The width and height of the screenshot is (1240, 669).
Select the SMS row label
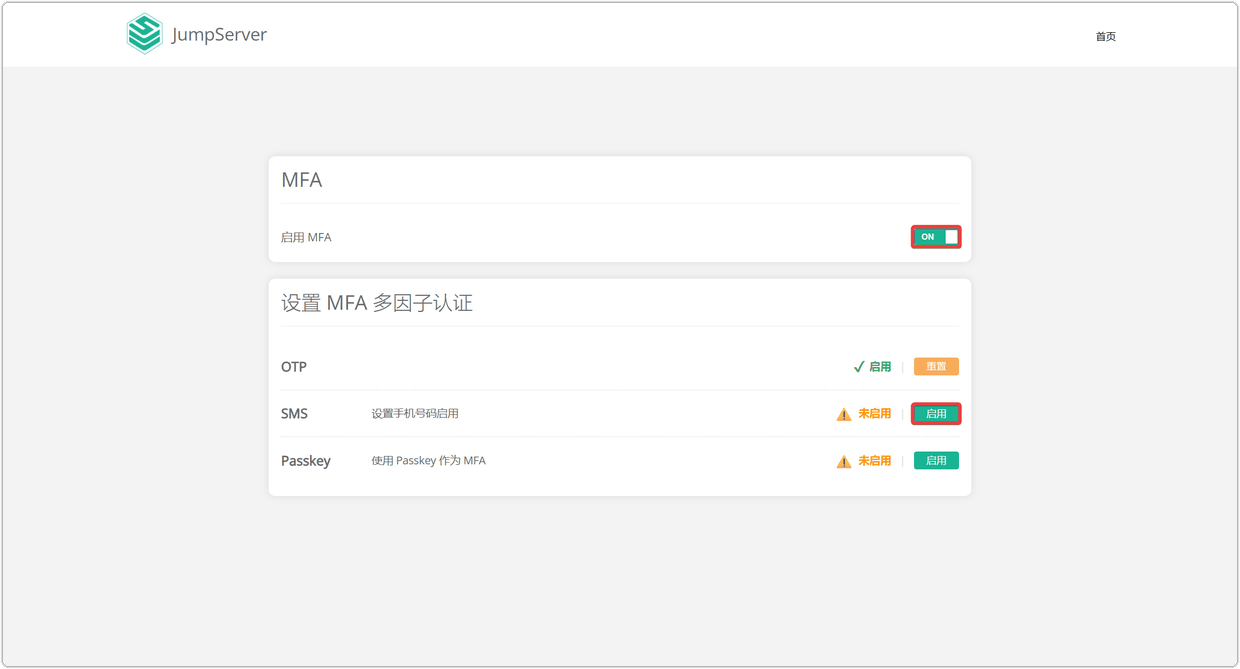[x=294, y=414]
